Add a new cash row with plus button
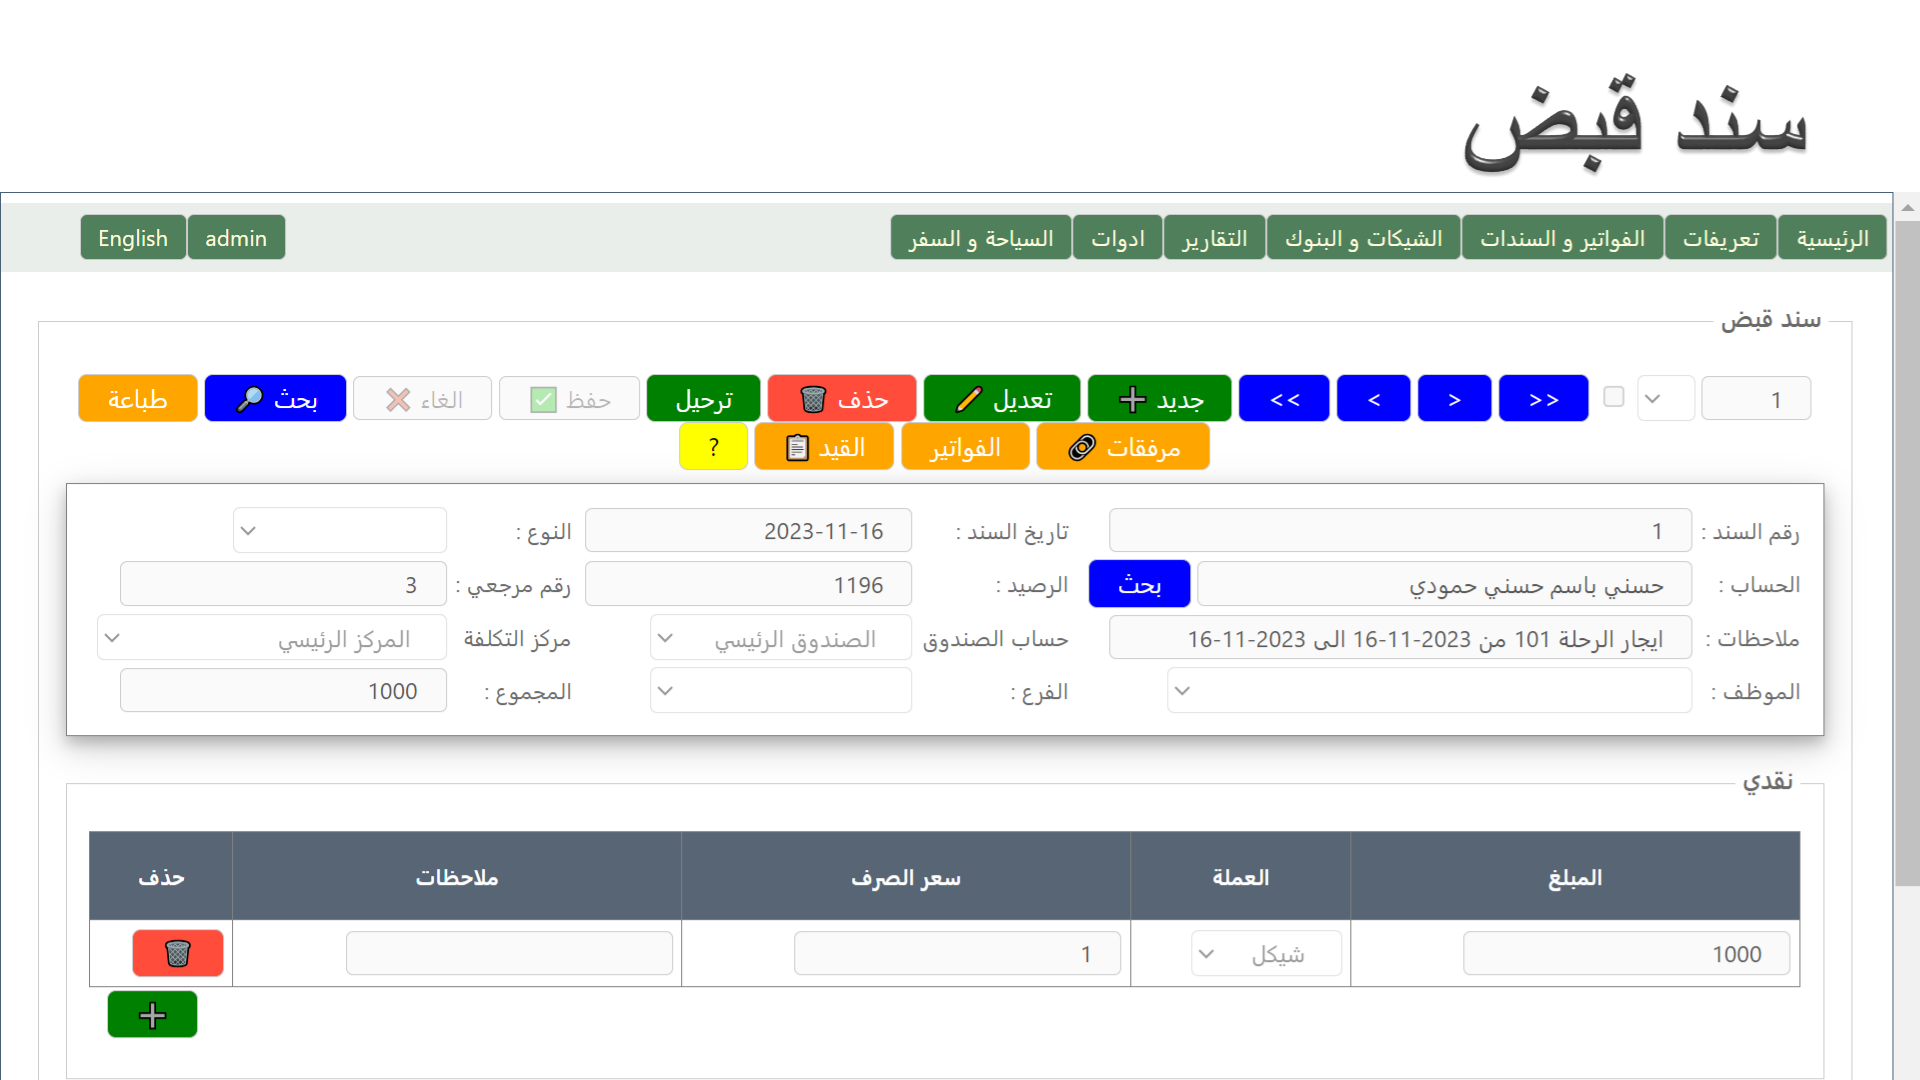This screenshot has height=1080, width=1920. click(x=152, y=1015)
